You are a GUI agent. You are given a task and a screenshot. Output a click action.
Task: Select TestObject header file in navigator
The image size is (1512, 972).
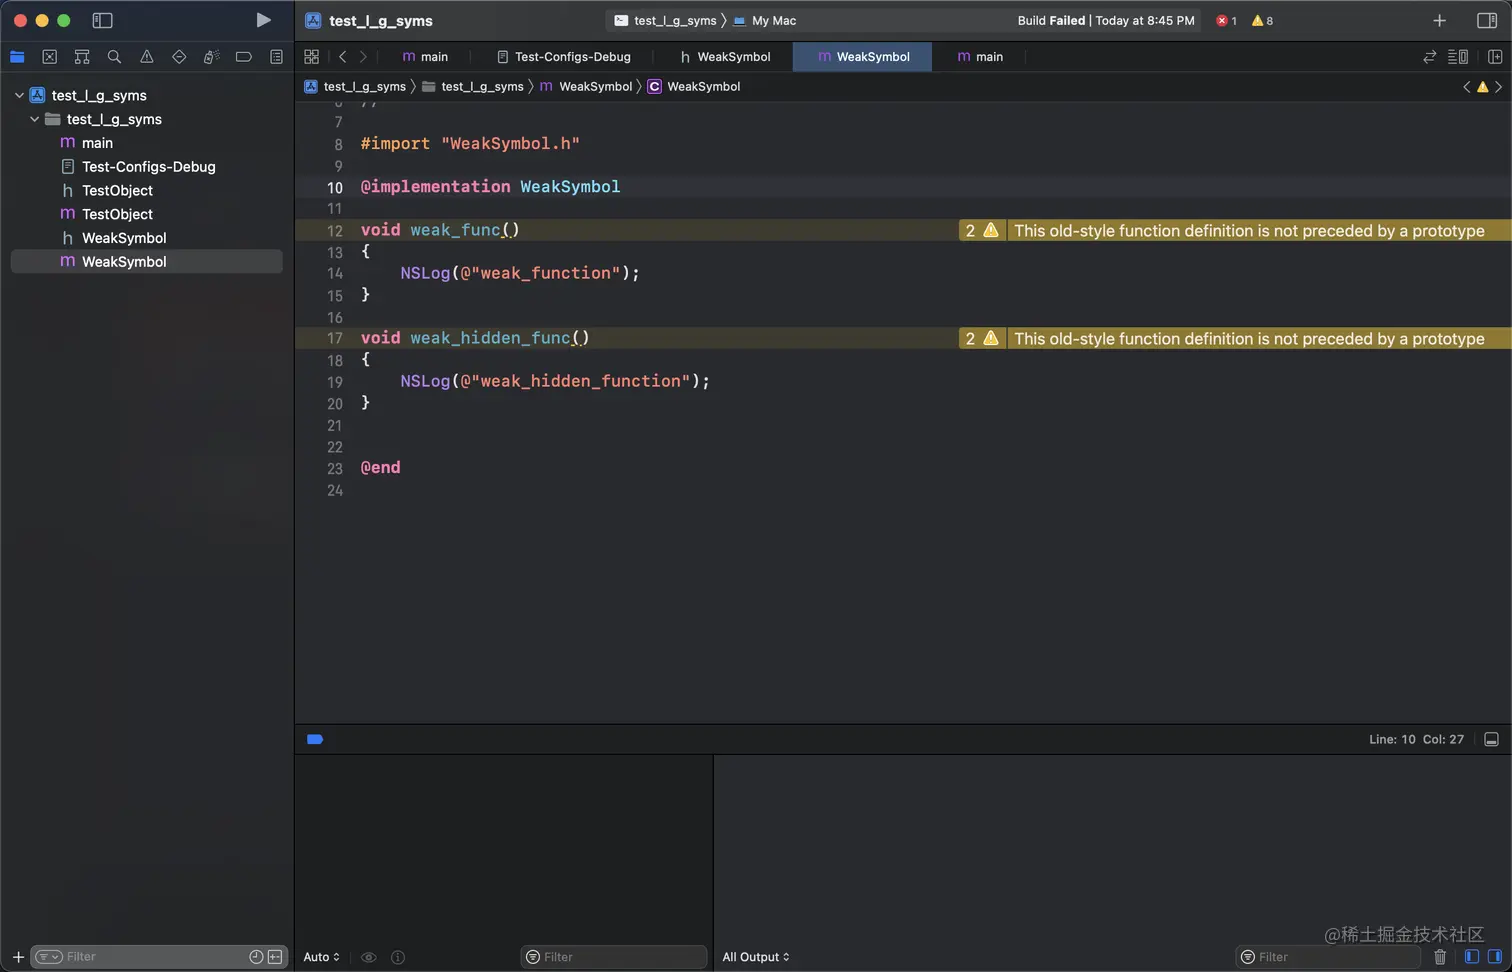coord(117,190)
